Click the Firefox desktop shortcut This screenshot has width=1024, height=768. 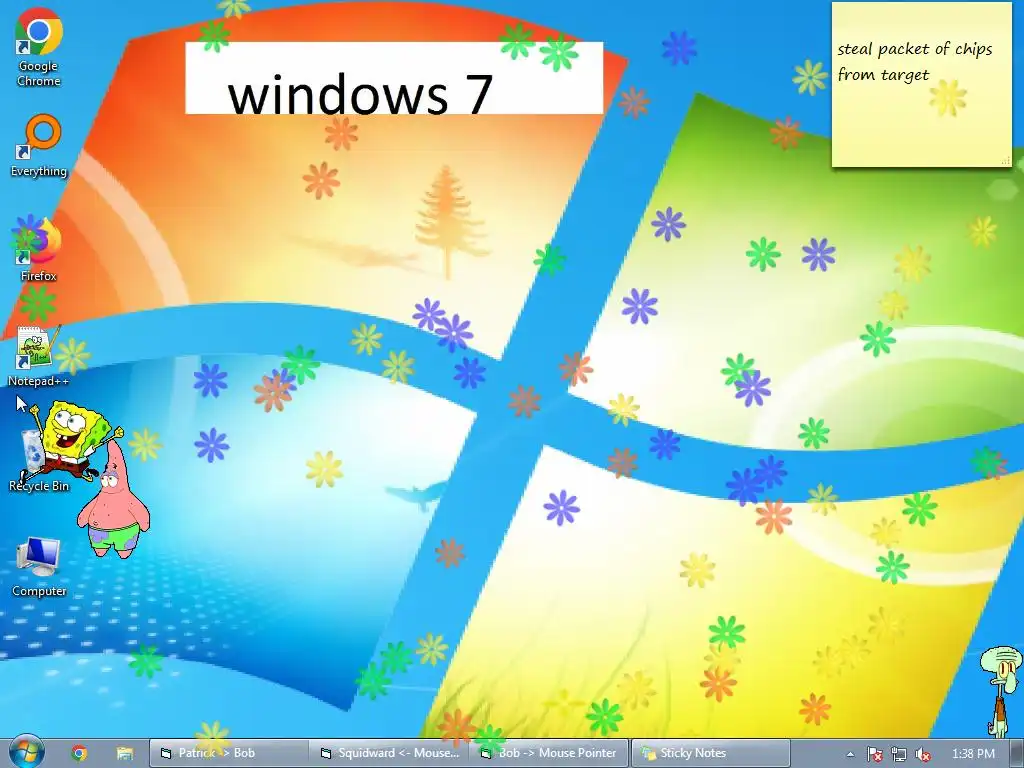coord(38,250)
